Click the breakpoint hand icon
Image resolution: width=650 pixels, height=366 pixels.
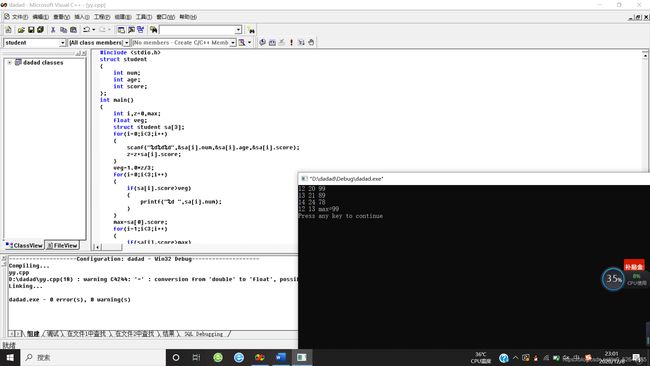pyautogui.click(x=311, y=42)
